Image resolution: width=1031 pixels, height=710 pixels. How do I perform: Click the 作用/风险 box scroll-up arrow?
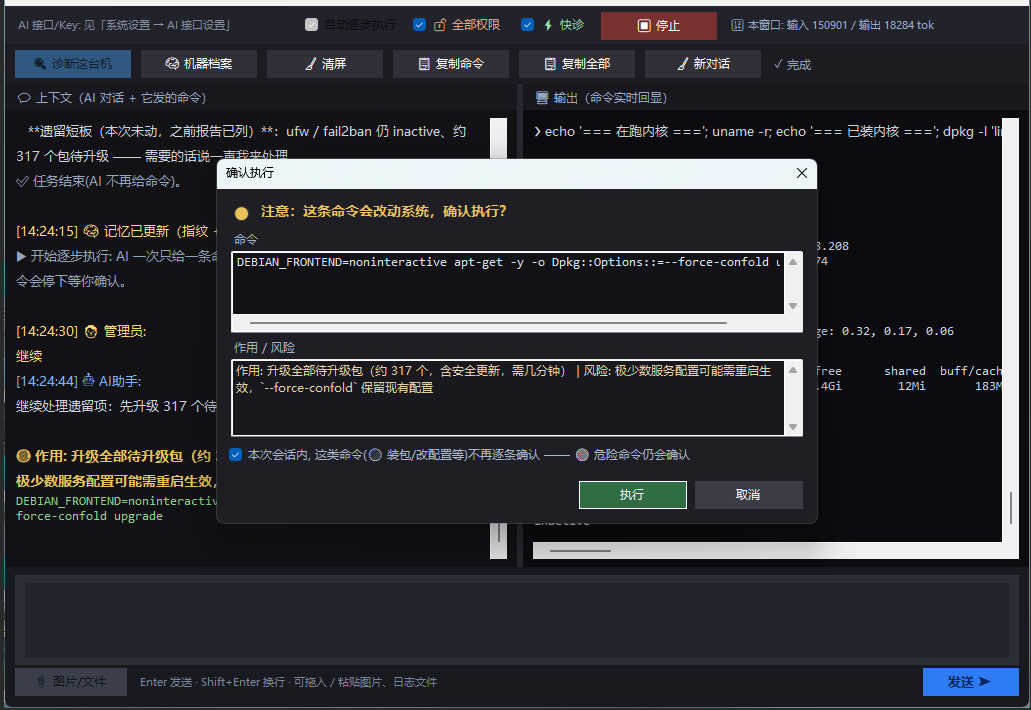pyautogui.click(x=793, y=370)
